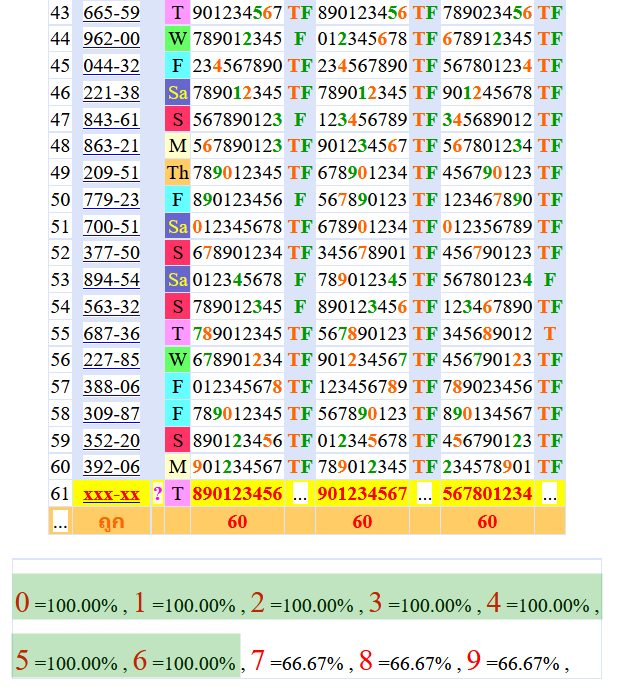Image resolution: width=618 pixels, height=693 pixels.
Task: Click the pink question mark in row 61
Action: click(x=157, y=494)
